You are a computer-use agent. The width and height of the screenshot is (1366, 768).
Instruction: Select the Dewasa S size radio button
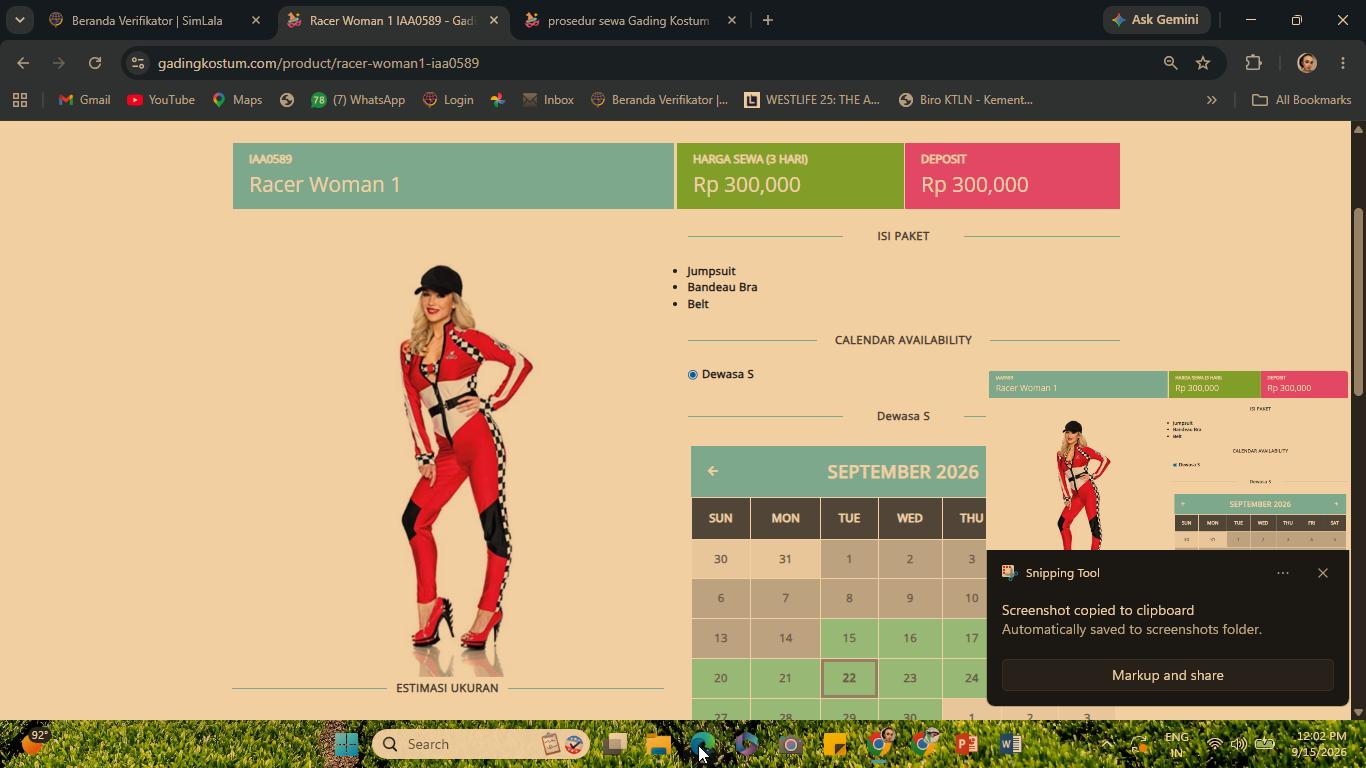[692, 374]
